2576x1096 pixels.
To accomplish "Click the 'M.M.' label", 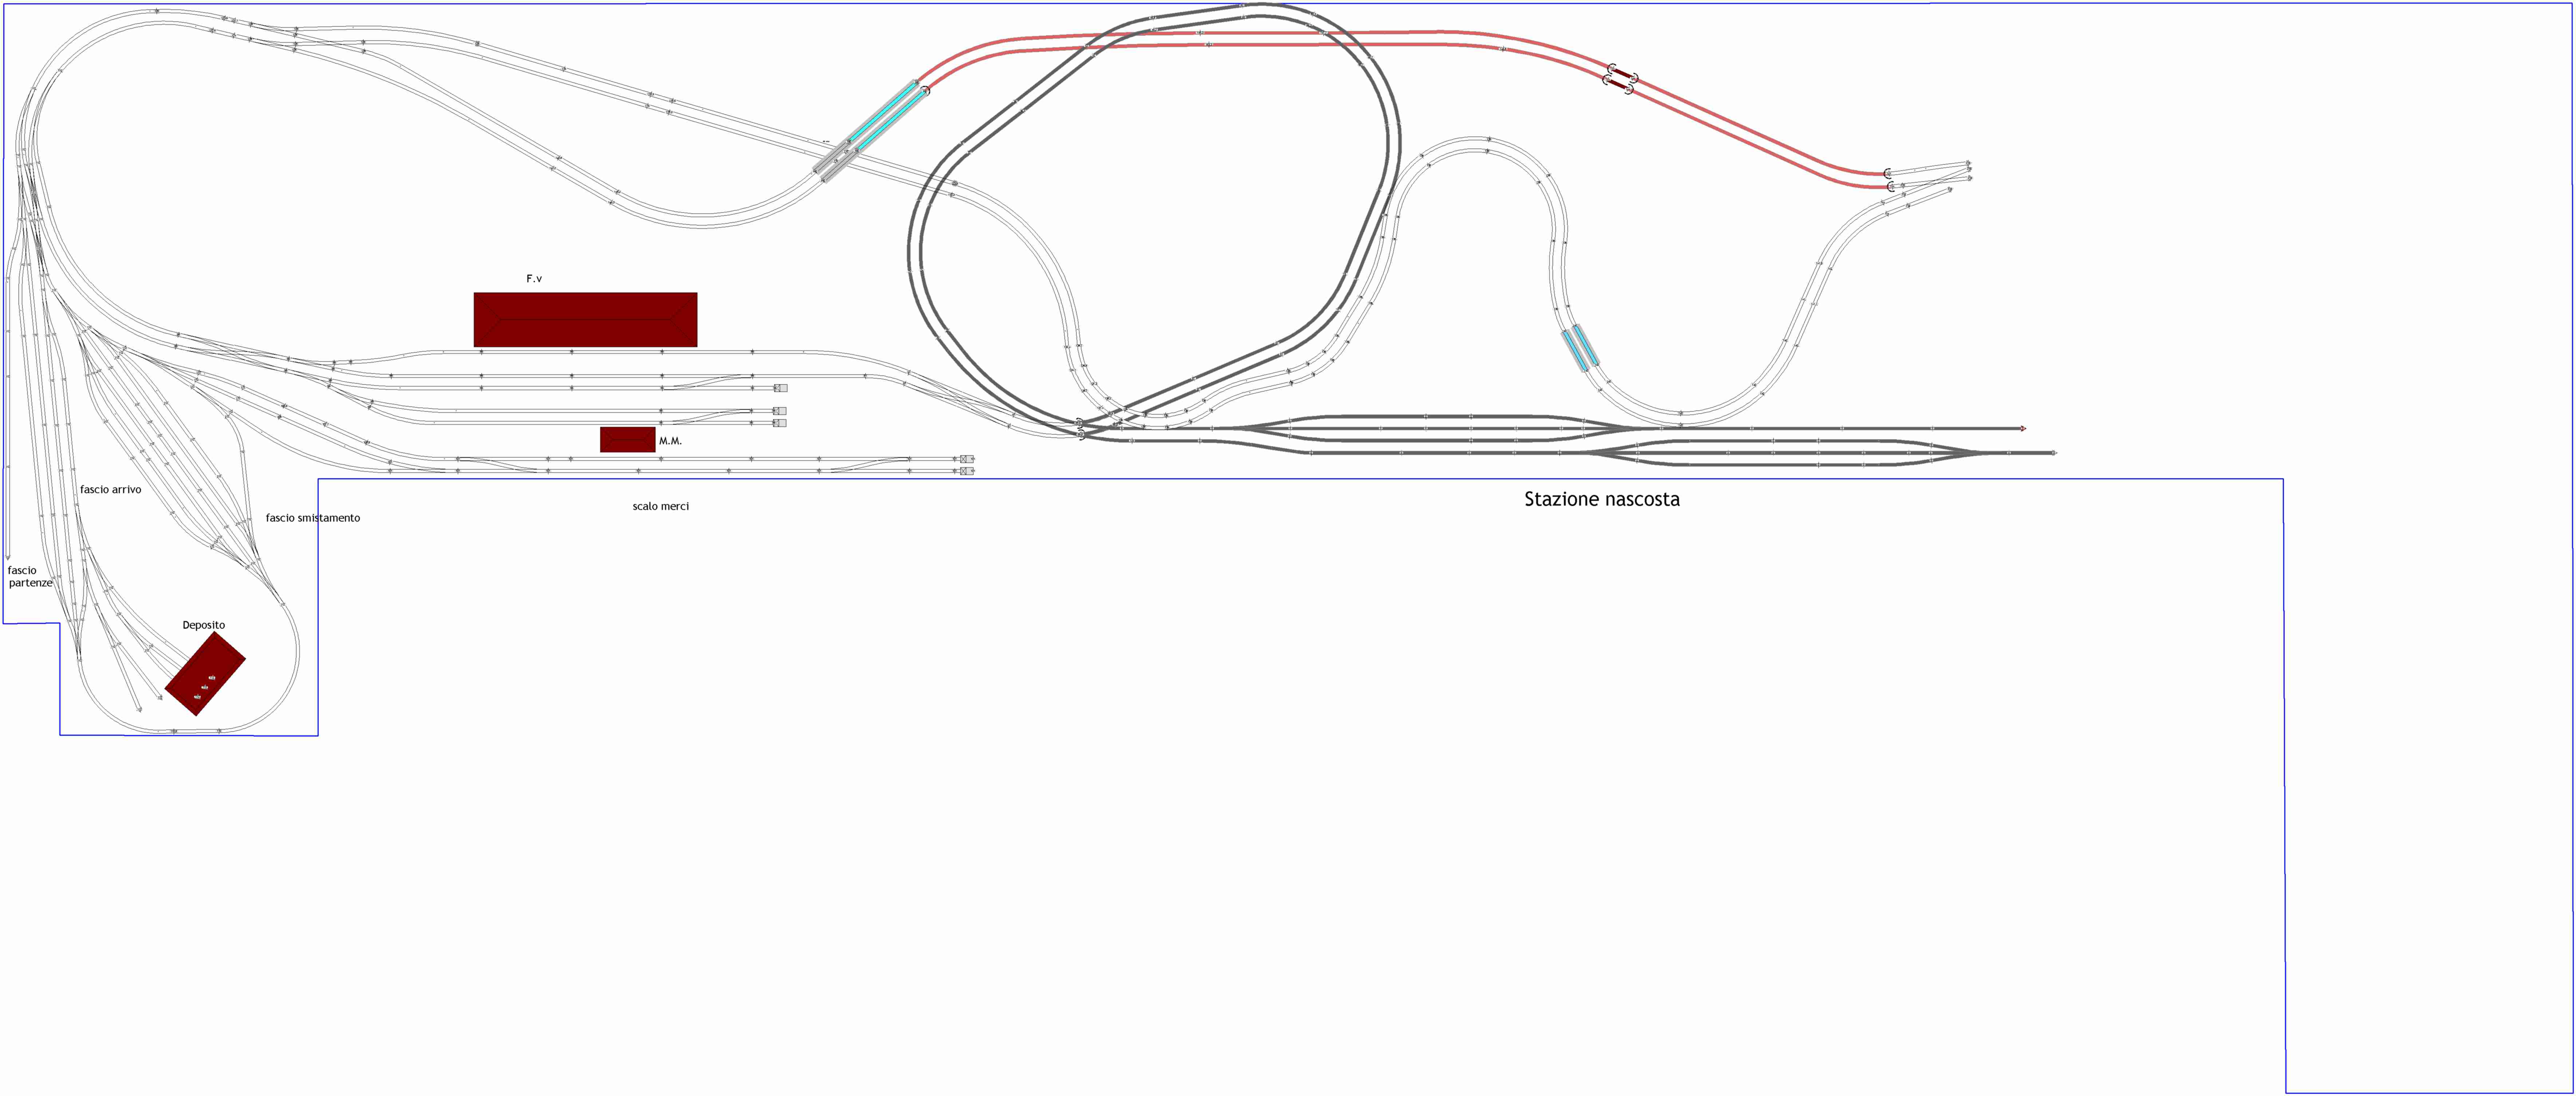I will pos(670,441).
